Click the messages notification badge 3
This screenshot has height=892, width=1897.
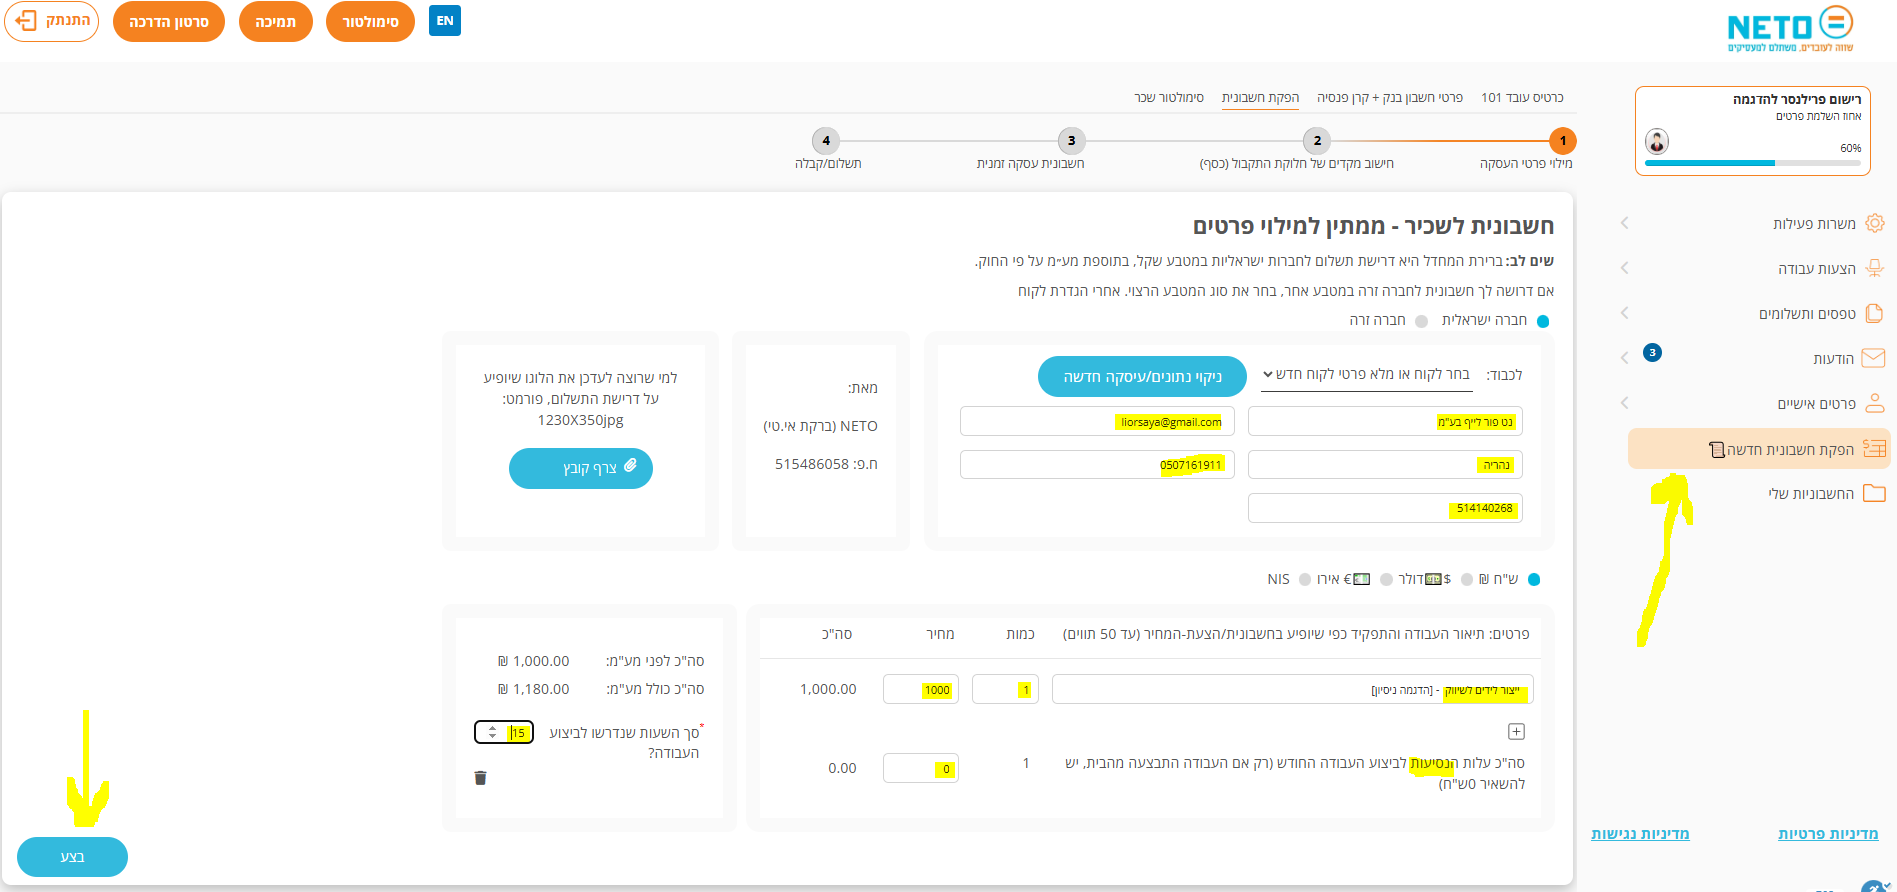1652,352
